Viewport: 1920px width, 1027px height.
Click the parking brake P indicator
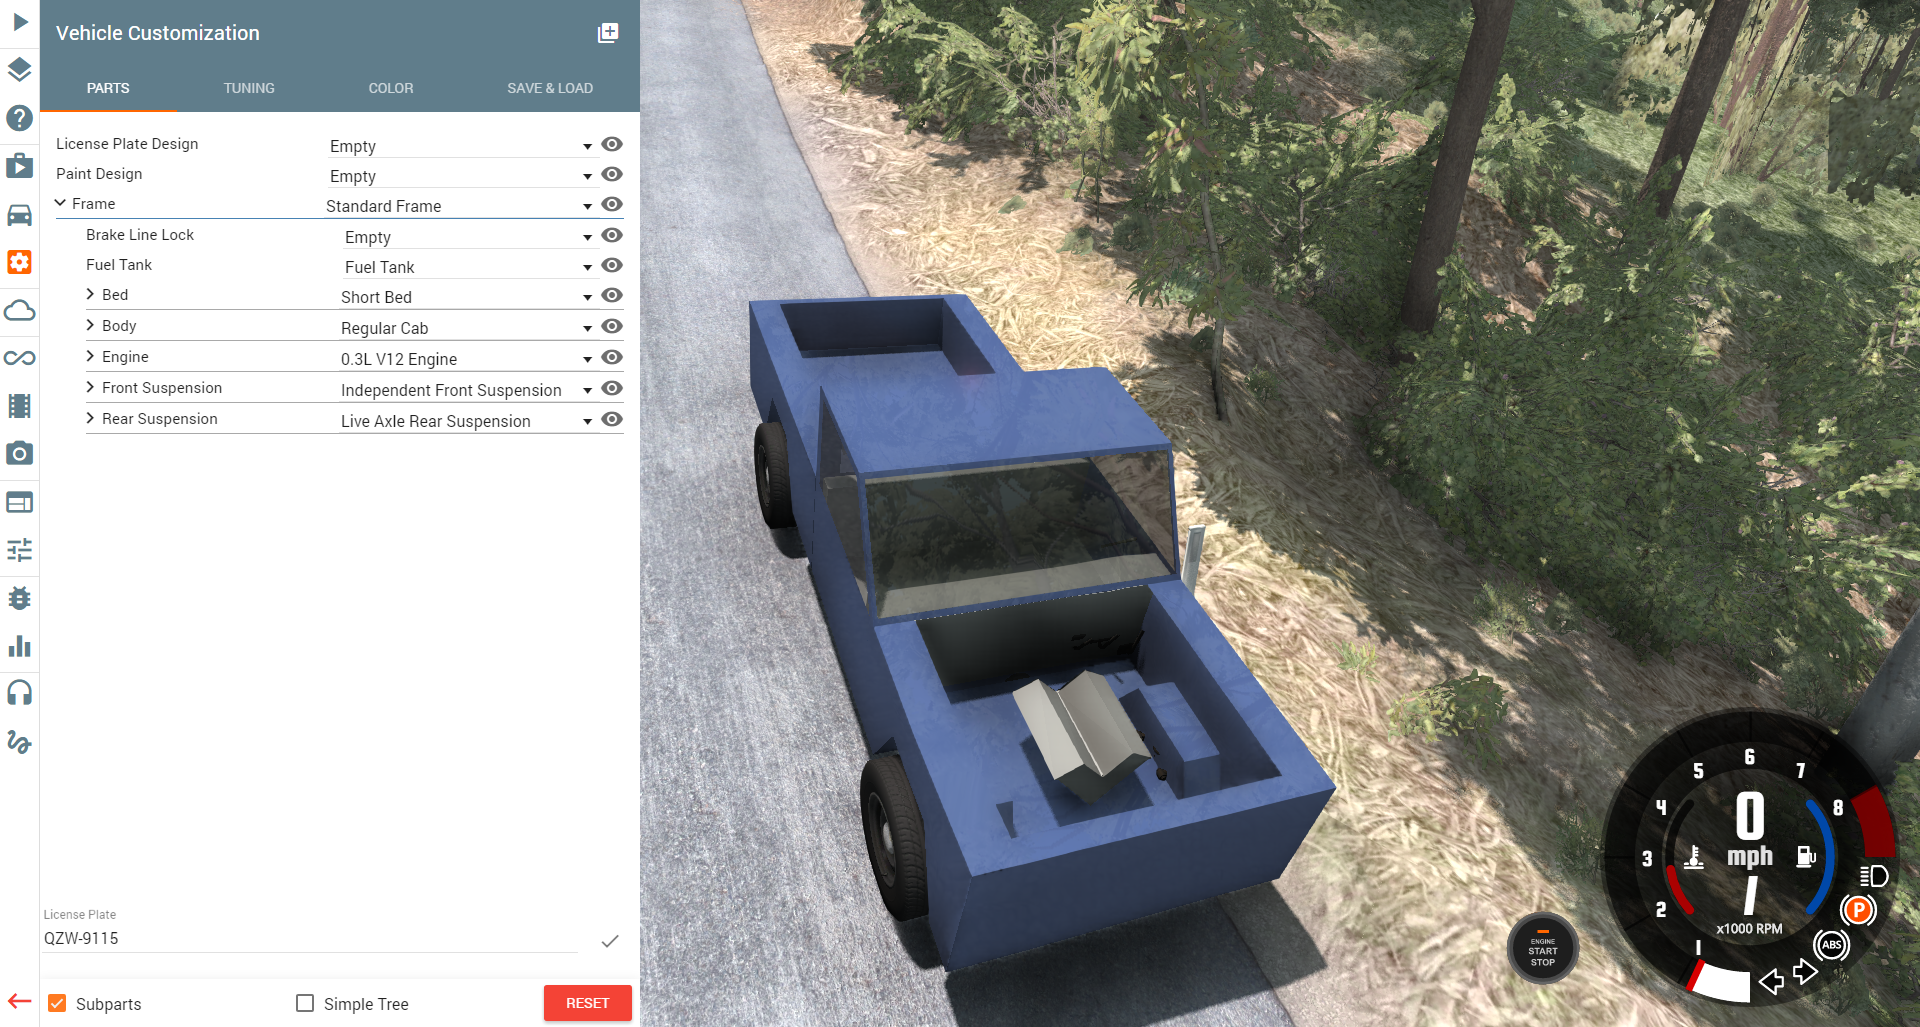1858,910
